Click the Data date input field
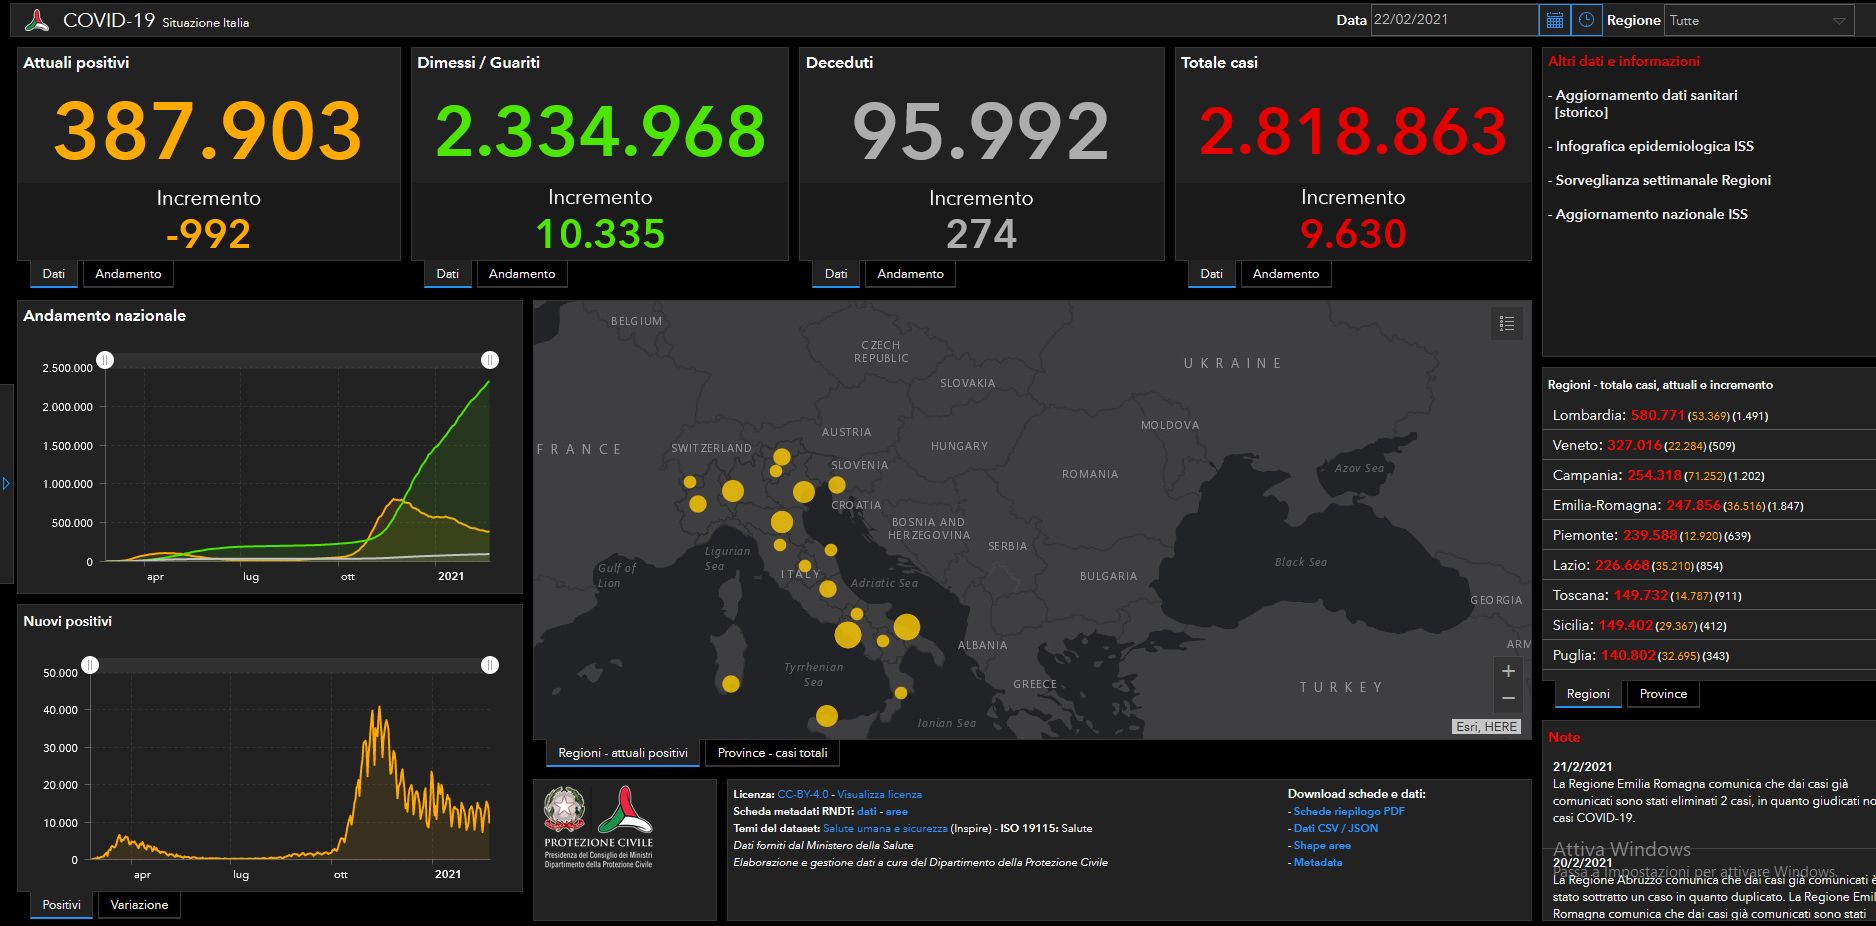Screen dimensions: 1876x926 (1454, 20)
